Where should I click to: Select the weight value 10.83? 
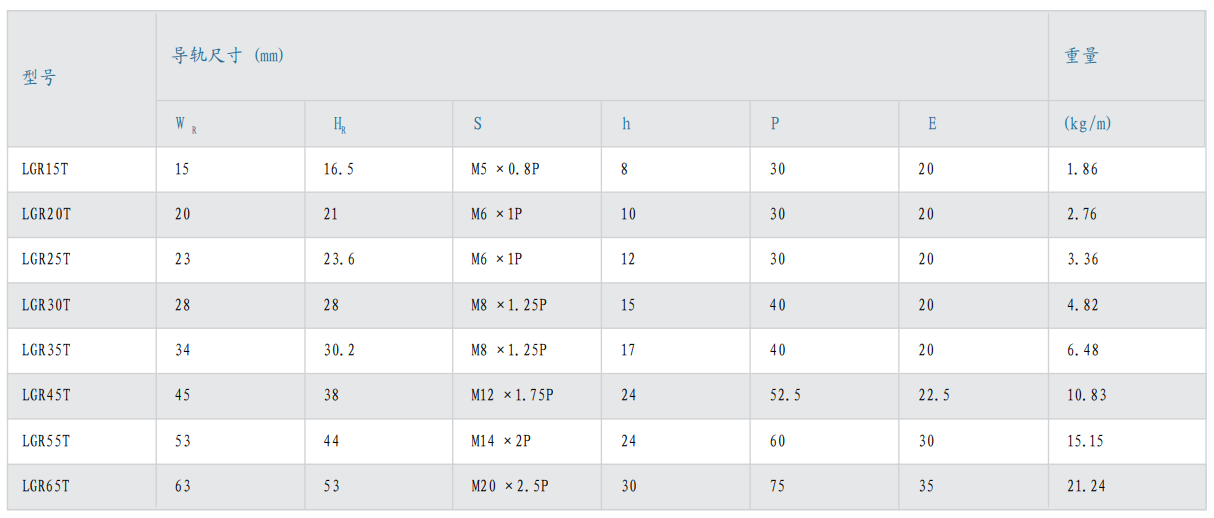tap(1086, 395)
